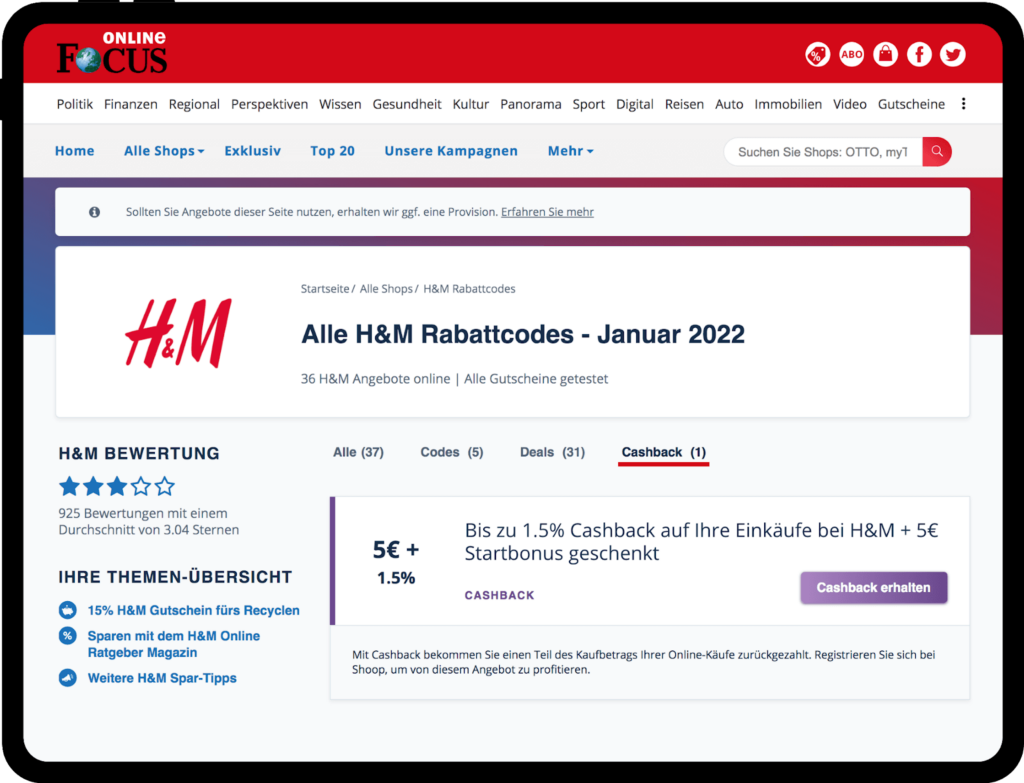The image size is (1024, 783).
Task: Open the Exklusiv page
Action: coord(252,151)
